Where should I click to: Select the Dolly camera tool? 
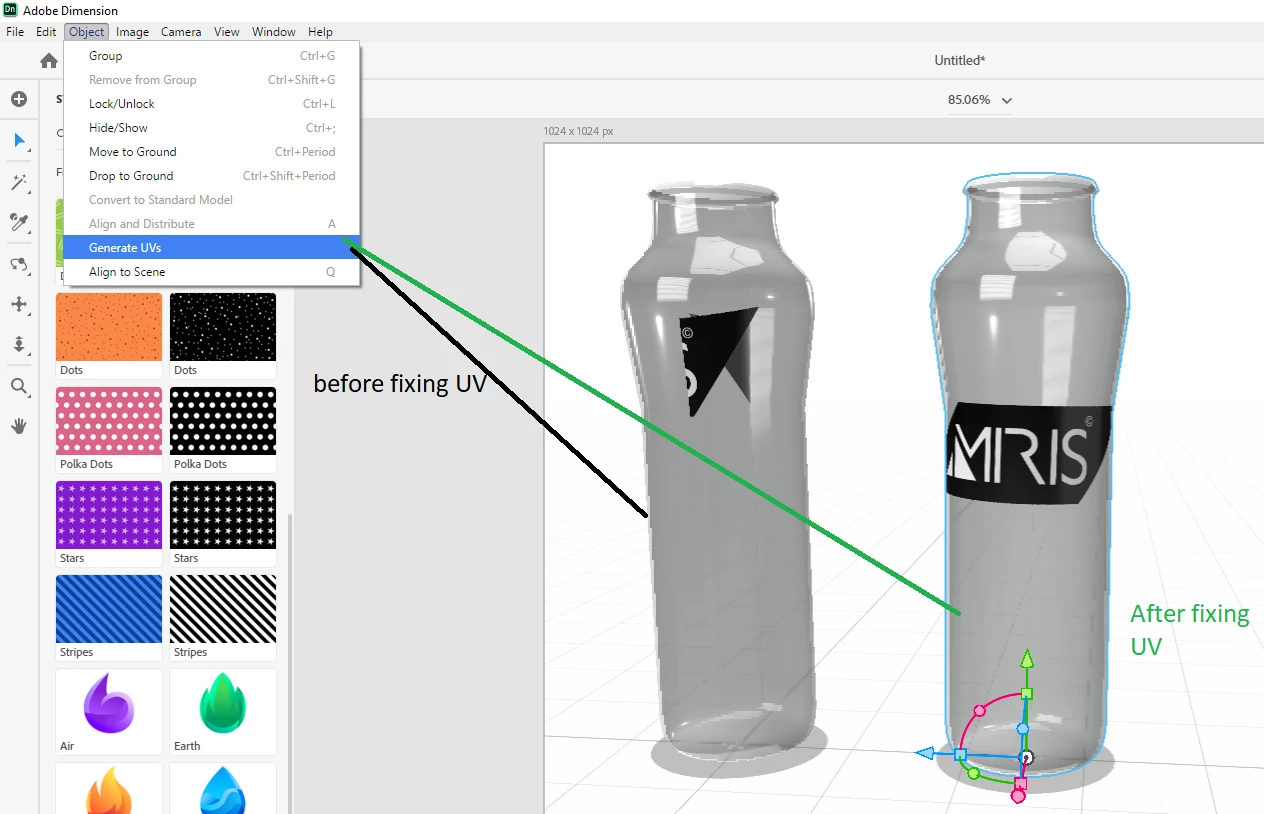(19, 345)
